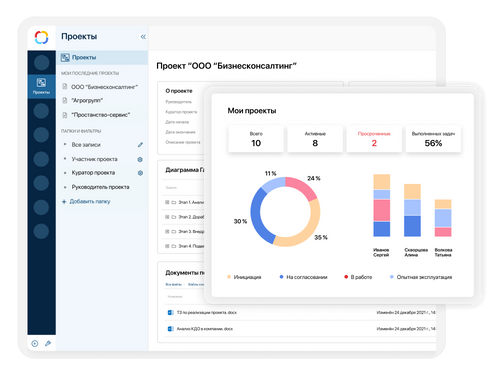Expand Этап 1 row in Gantt list
Viewport: 500px width, 368px height.
[167, 202]
